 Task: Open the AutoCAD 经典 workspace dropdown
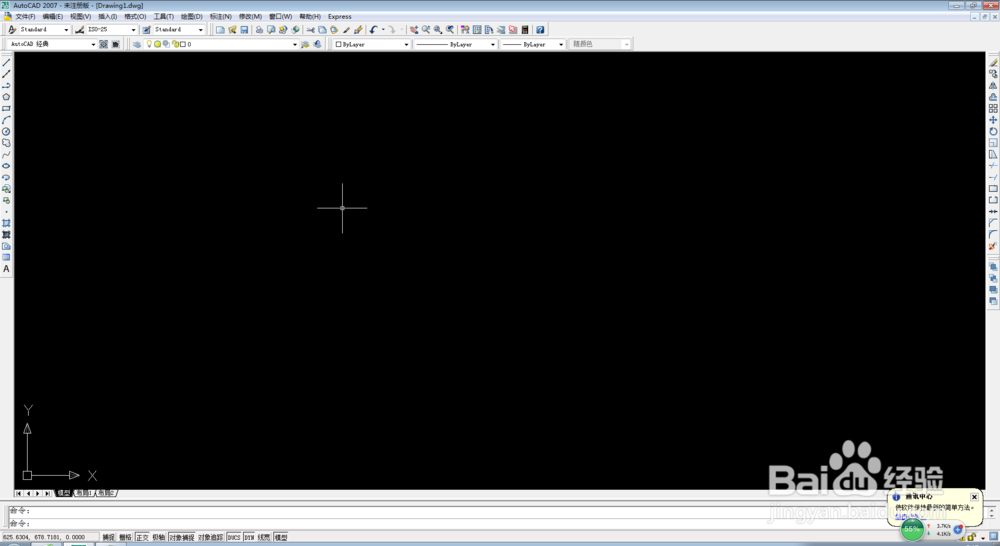coord(93,44)
